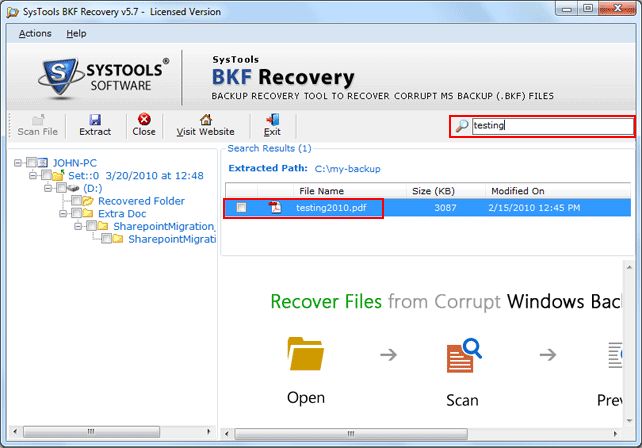Viewport: 642px width, 448px height.
Task: Click the SysTools Software shield logo
Action: [x=61, y=78]
